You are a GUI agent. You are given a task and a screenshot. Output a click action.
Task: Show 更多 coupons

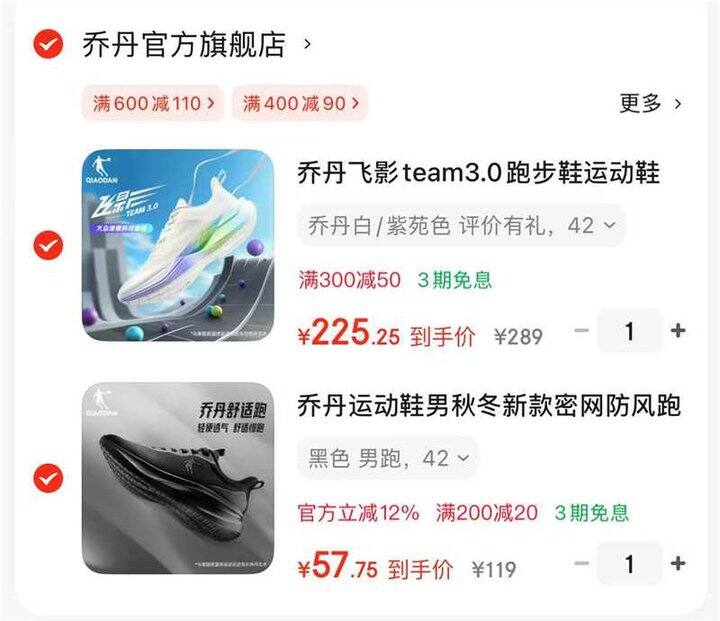(x=650, y=103)
